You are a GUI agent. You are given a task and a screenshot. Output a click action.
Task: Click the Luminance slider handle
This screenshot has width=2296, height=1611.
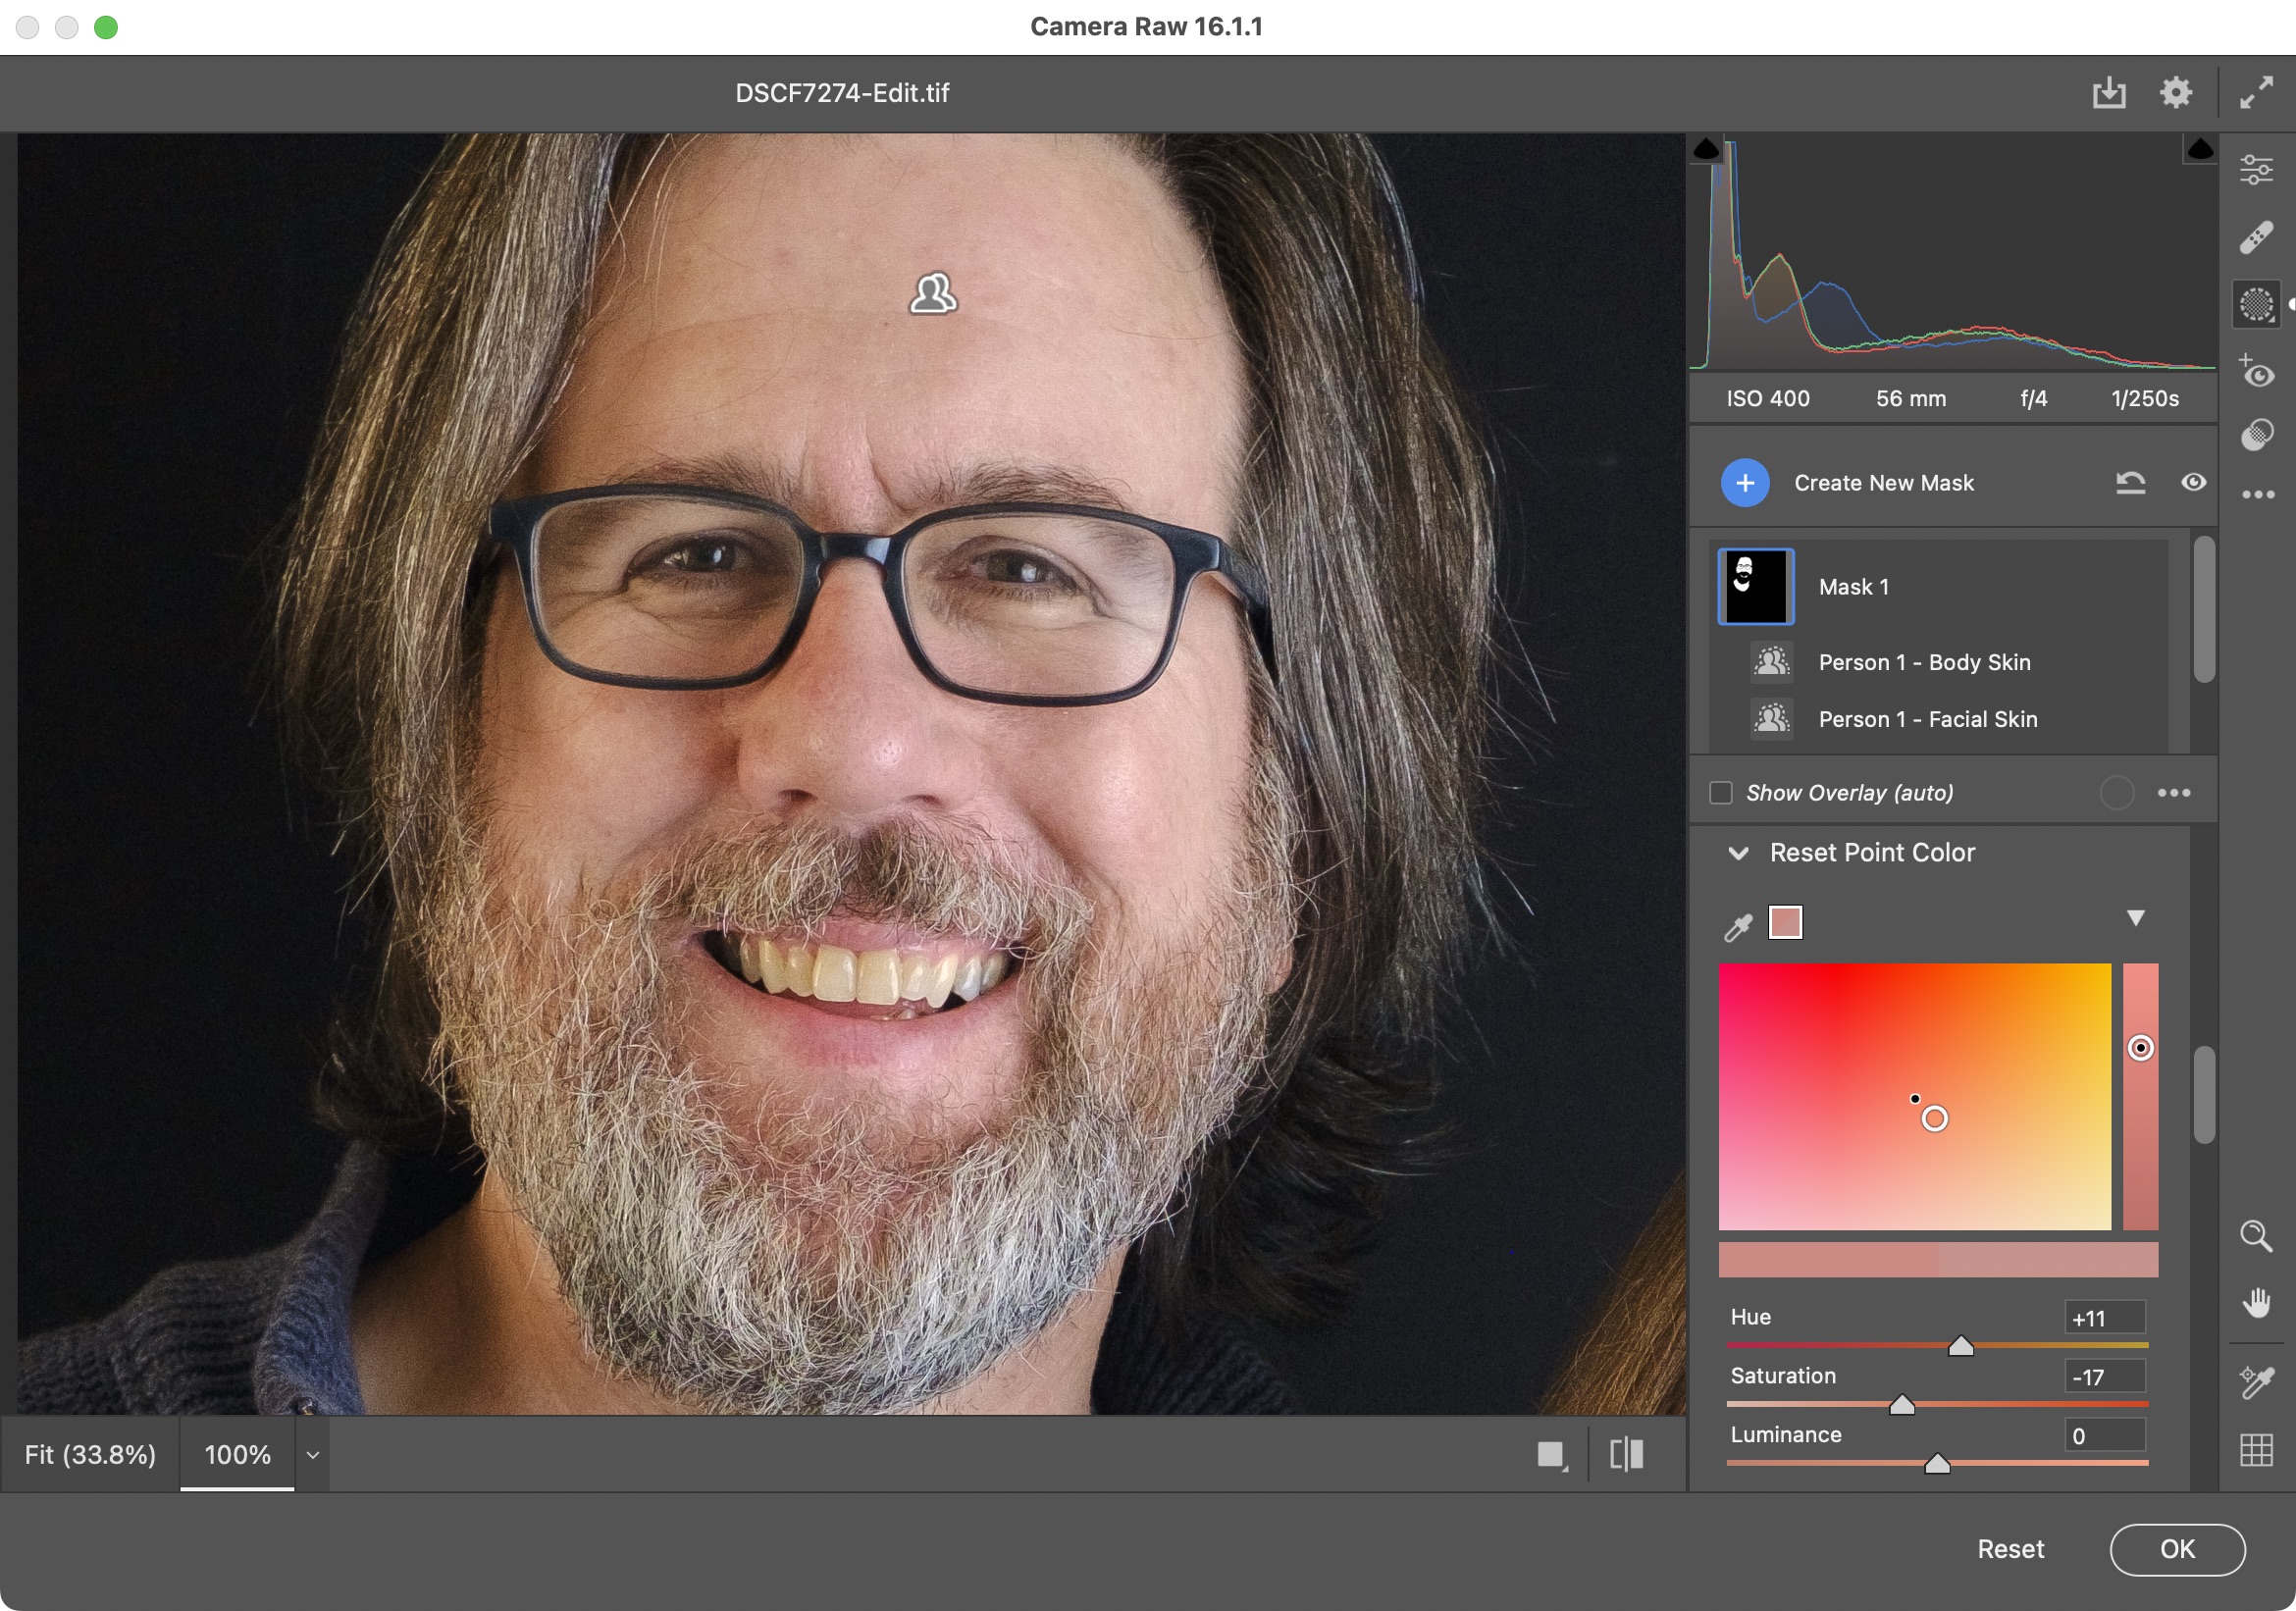point(1937,1464)
